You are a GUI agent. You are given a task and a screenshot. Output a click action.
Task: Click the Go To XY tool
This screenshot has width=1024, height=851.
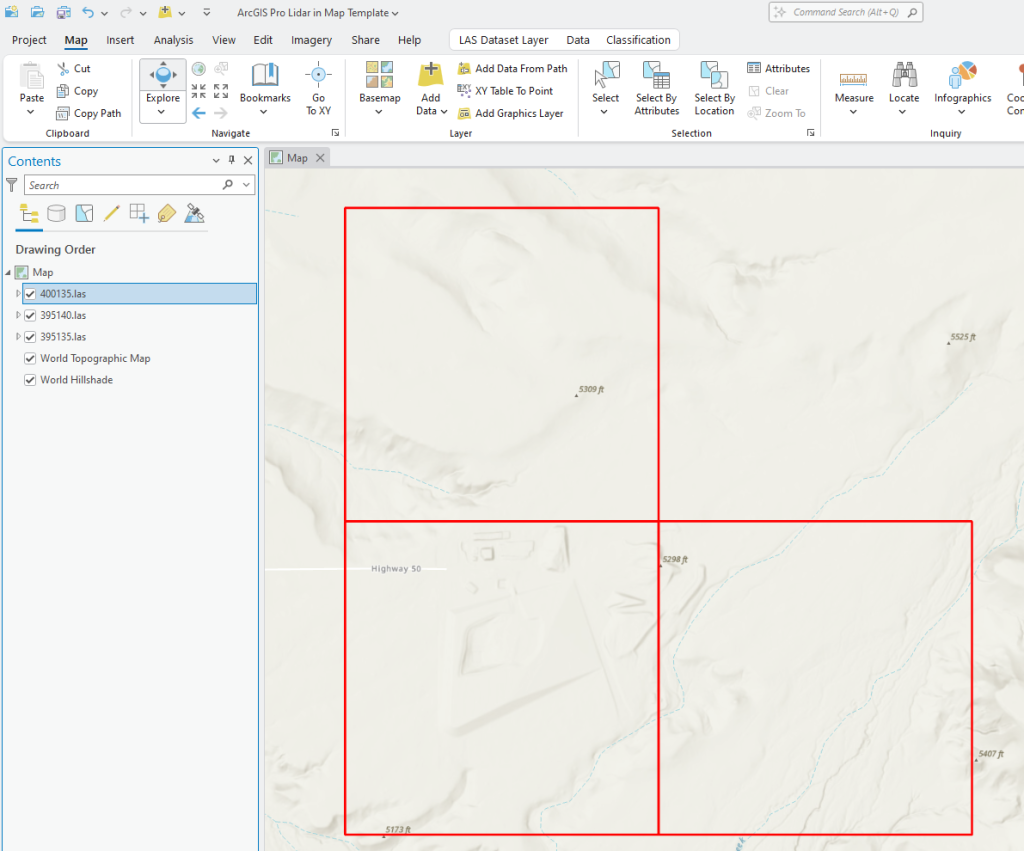click(x=318, y=85)
